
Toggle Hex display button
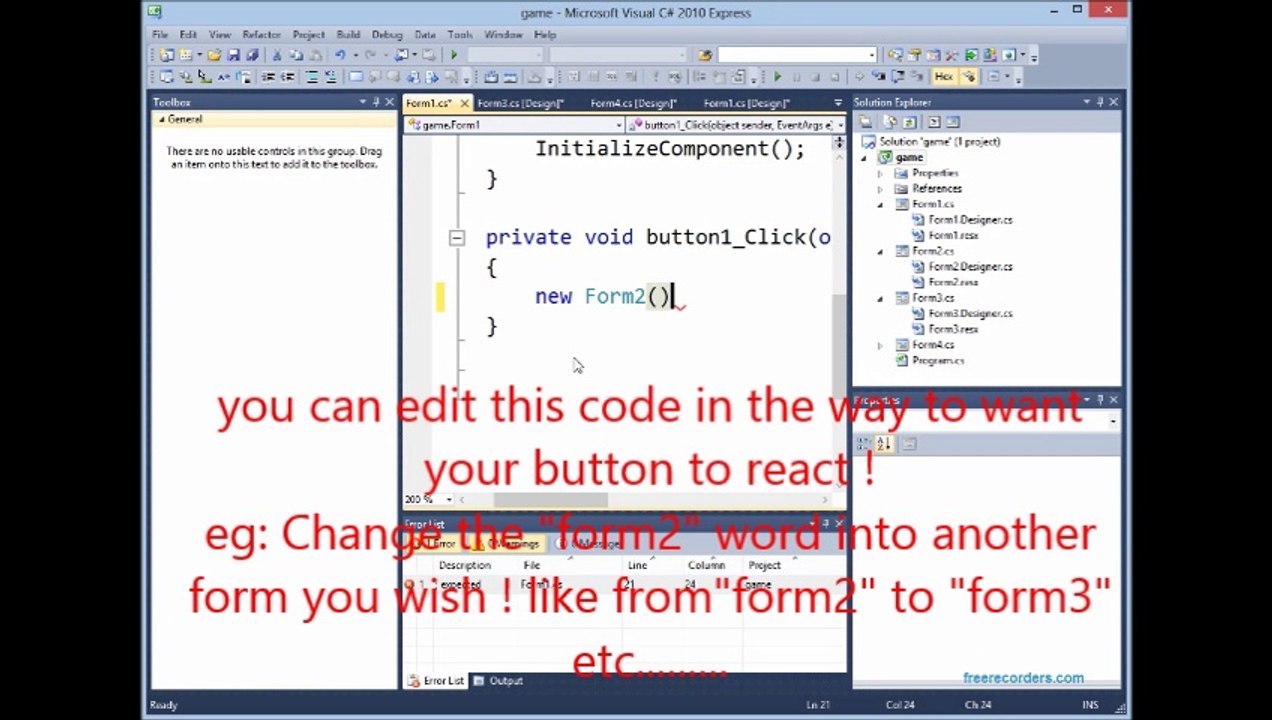(x=944, y=77)
